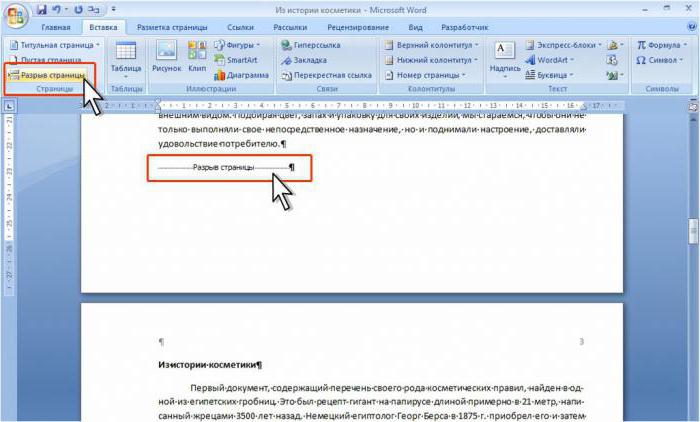Open the undo history arrow
Viewport: 700px width, 422px height.
click(x=66, y=9)
